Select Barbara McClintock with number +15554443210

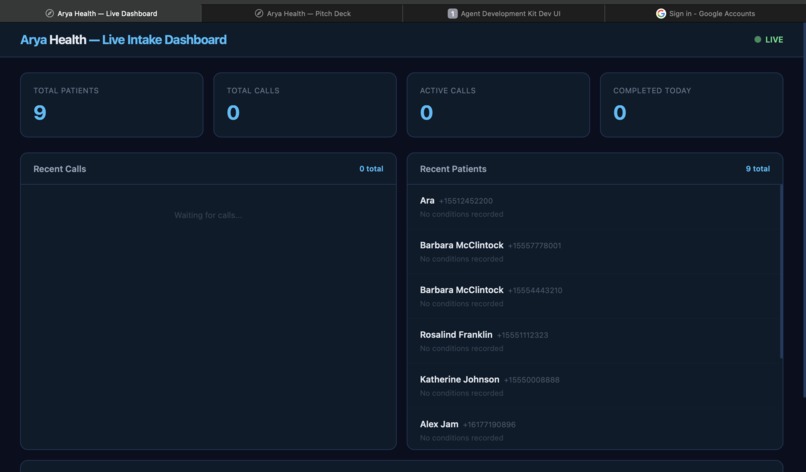pos(593,296)
